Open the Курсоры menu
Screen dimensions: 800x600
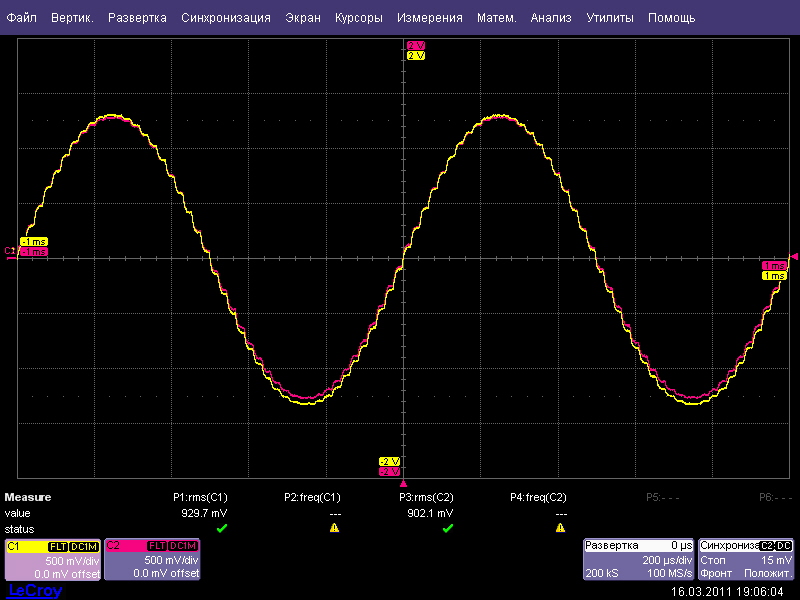358,18
